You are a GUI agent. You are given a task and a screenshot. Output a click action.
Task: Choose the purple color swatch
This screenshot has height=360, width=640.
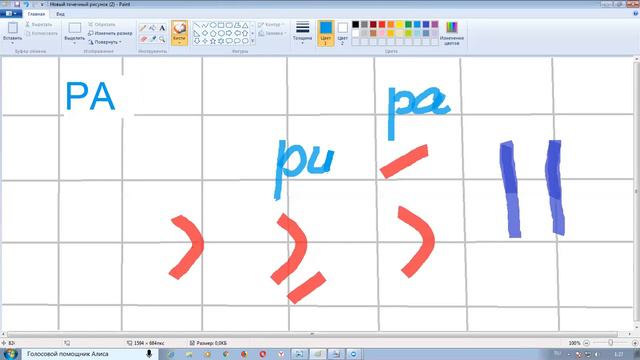435,24
